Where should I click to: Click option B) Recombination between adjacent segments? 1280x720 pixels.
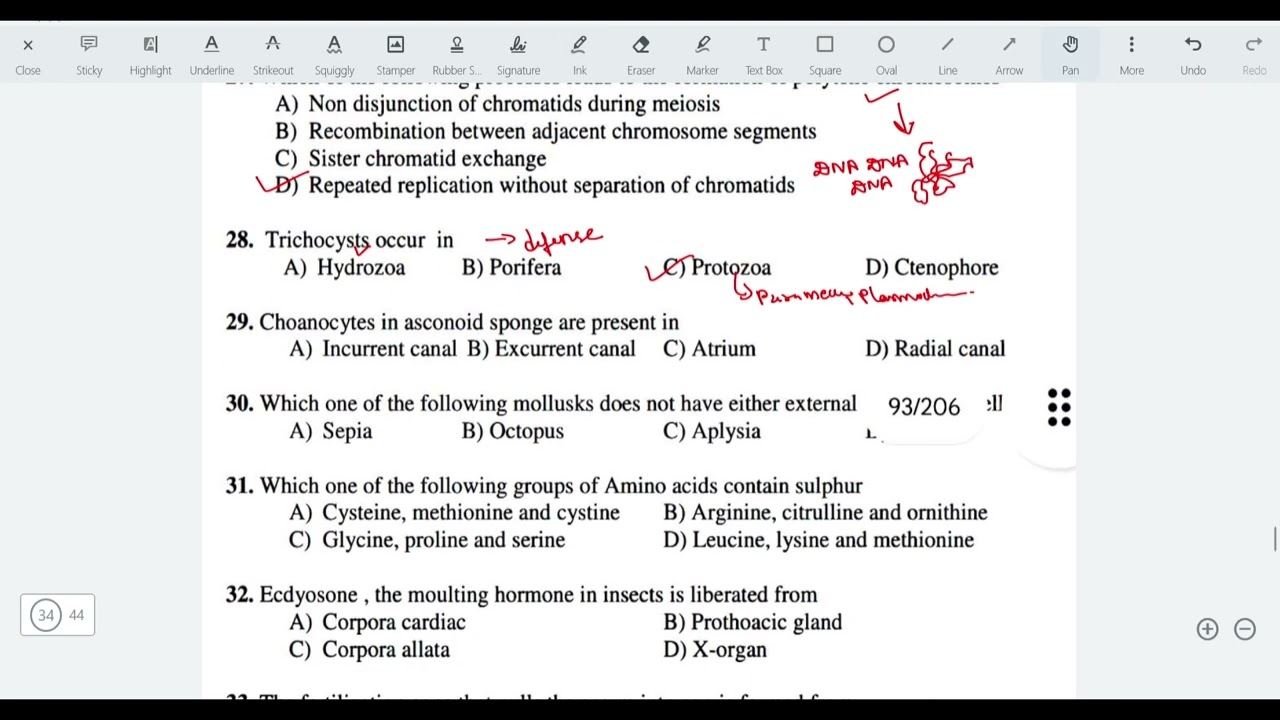pyautogui.click(x=545, y=131)
